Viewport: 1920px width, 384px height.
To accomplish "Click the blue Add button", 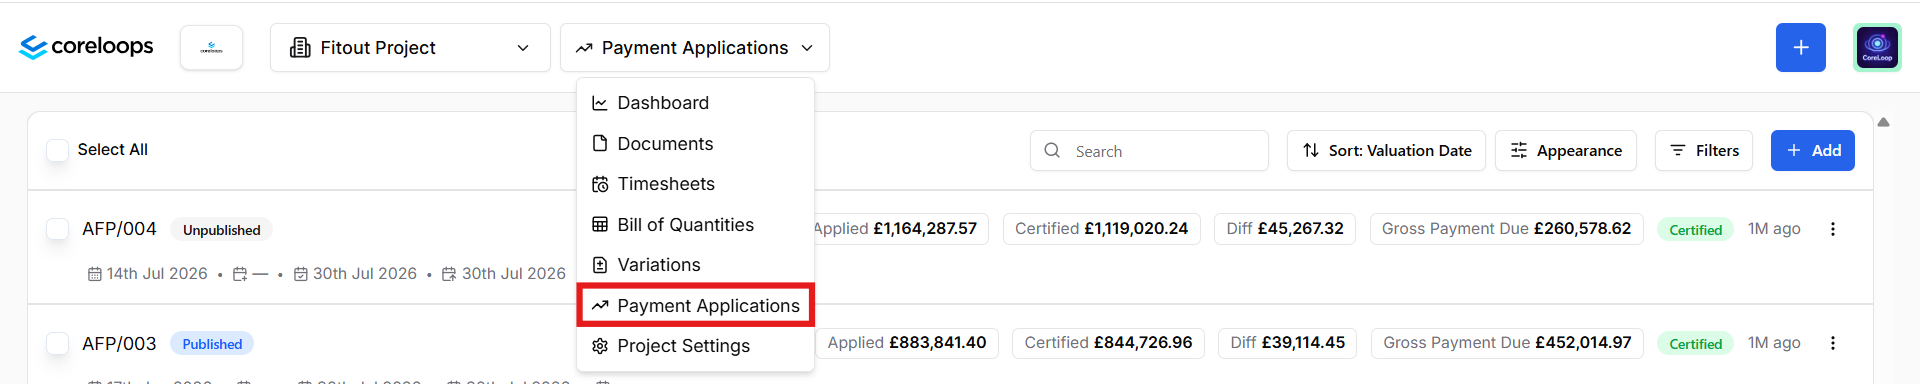I will coord(1812,151).
